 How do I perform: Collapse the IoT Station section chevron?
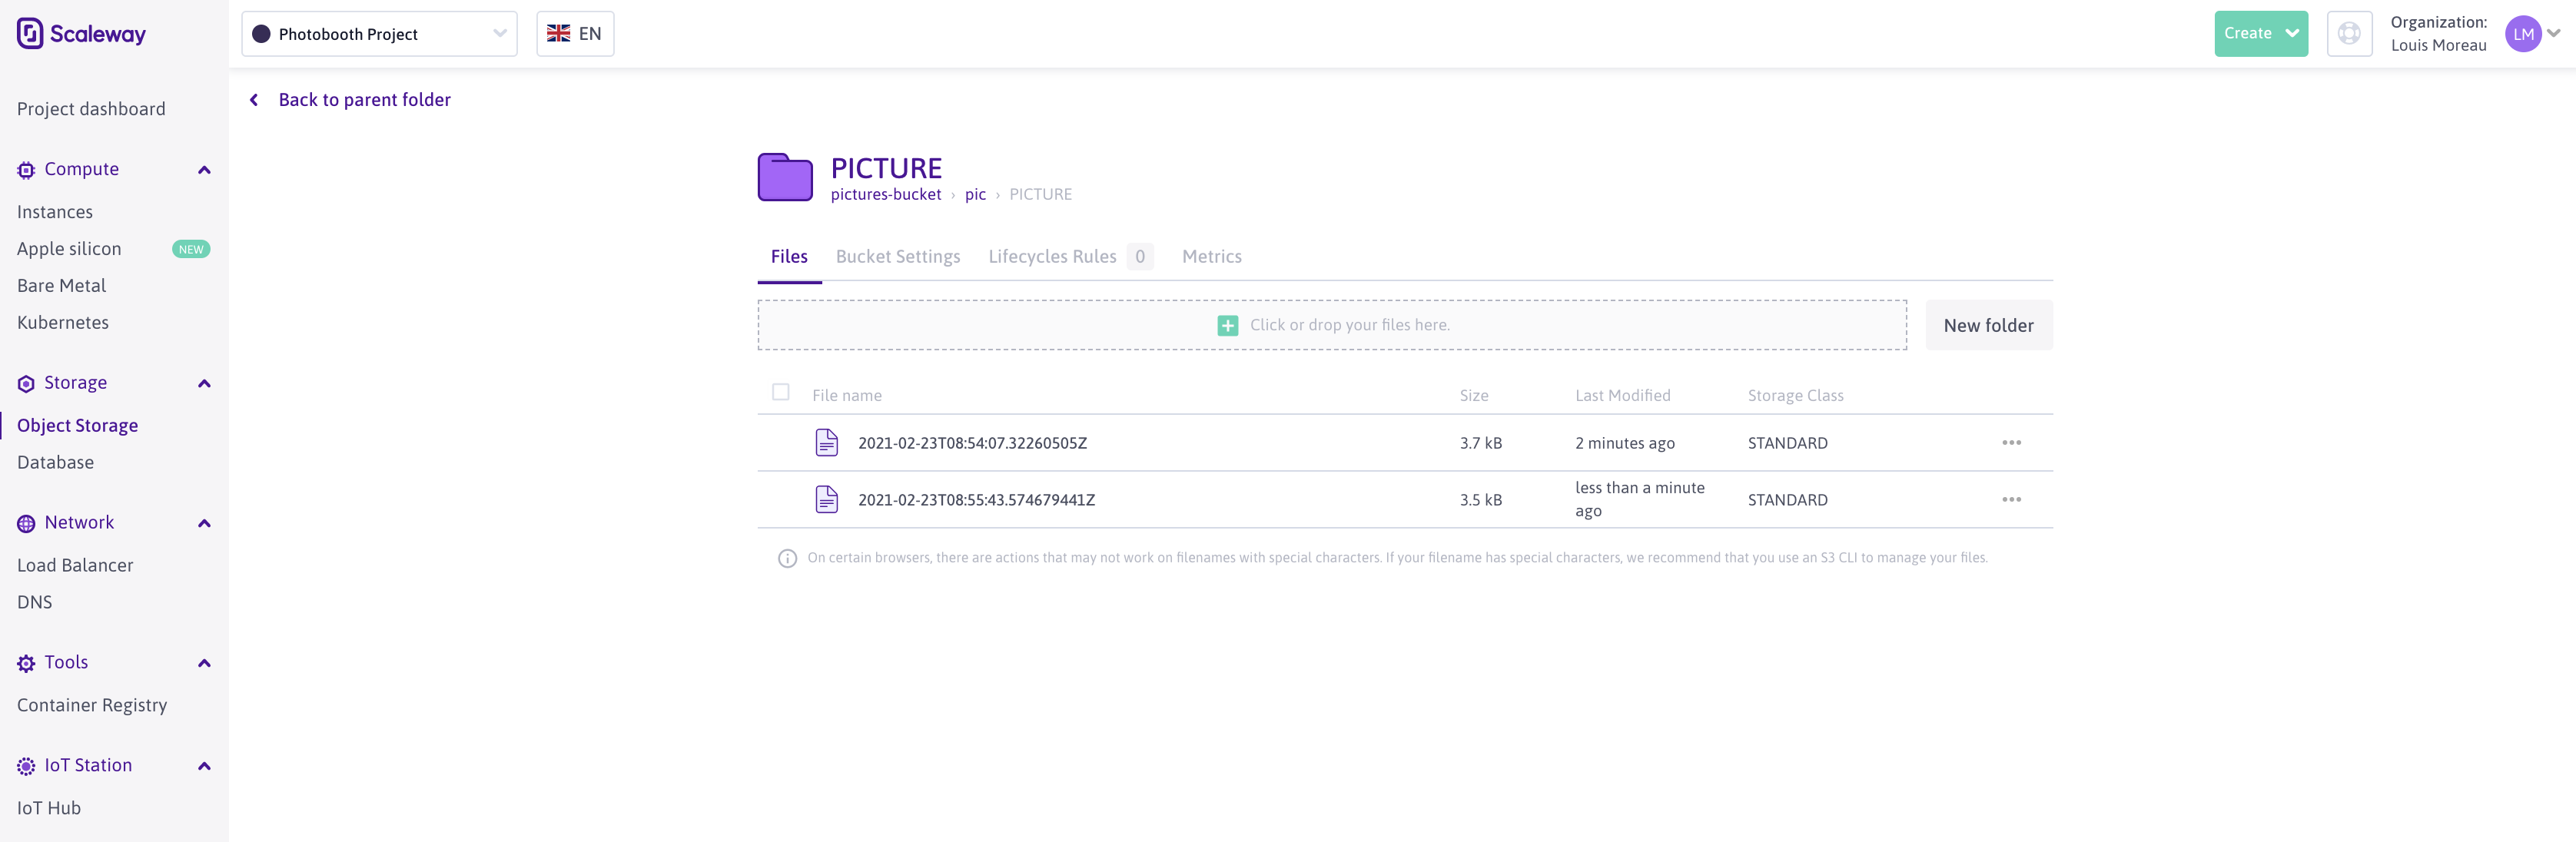[x=204, y=766]
